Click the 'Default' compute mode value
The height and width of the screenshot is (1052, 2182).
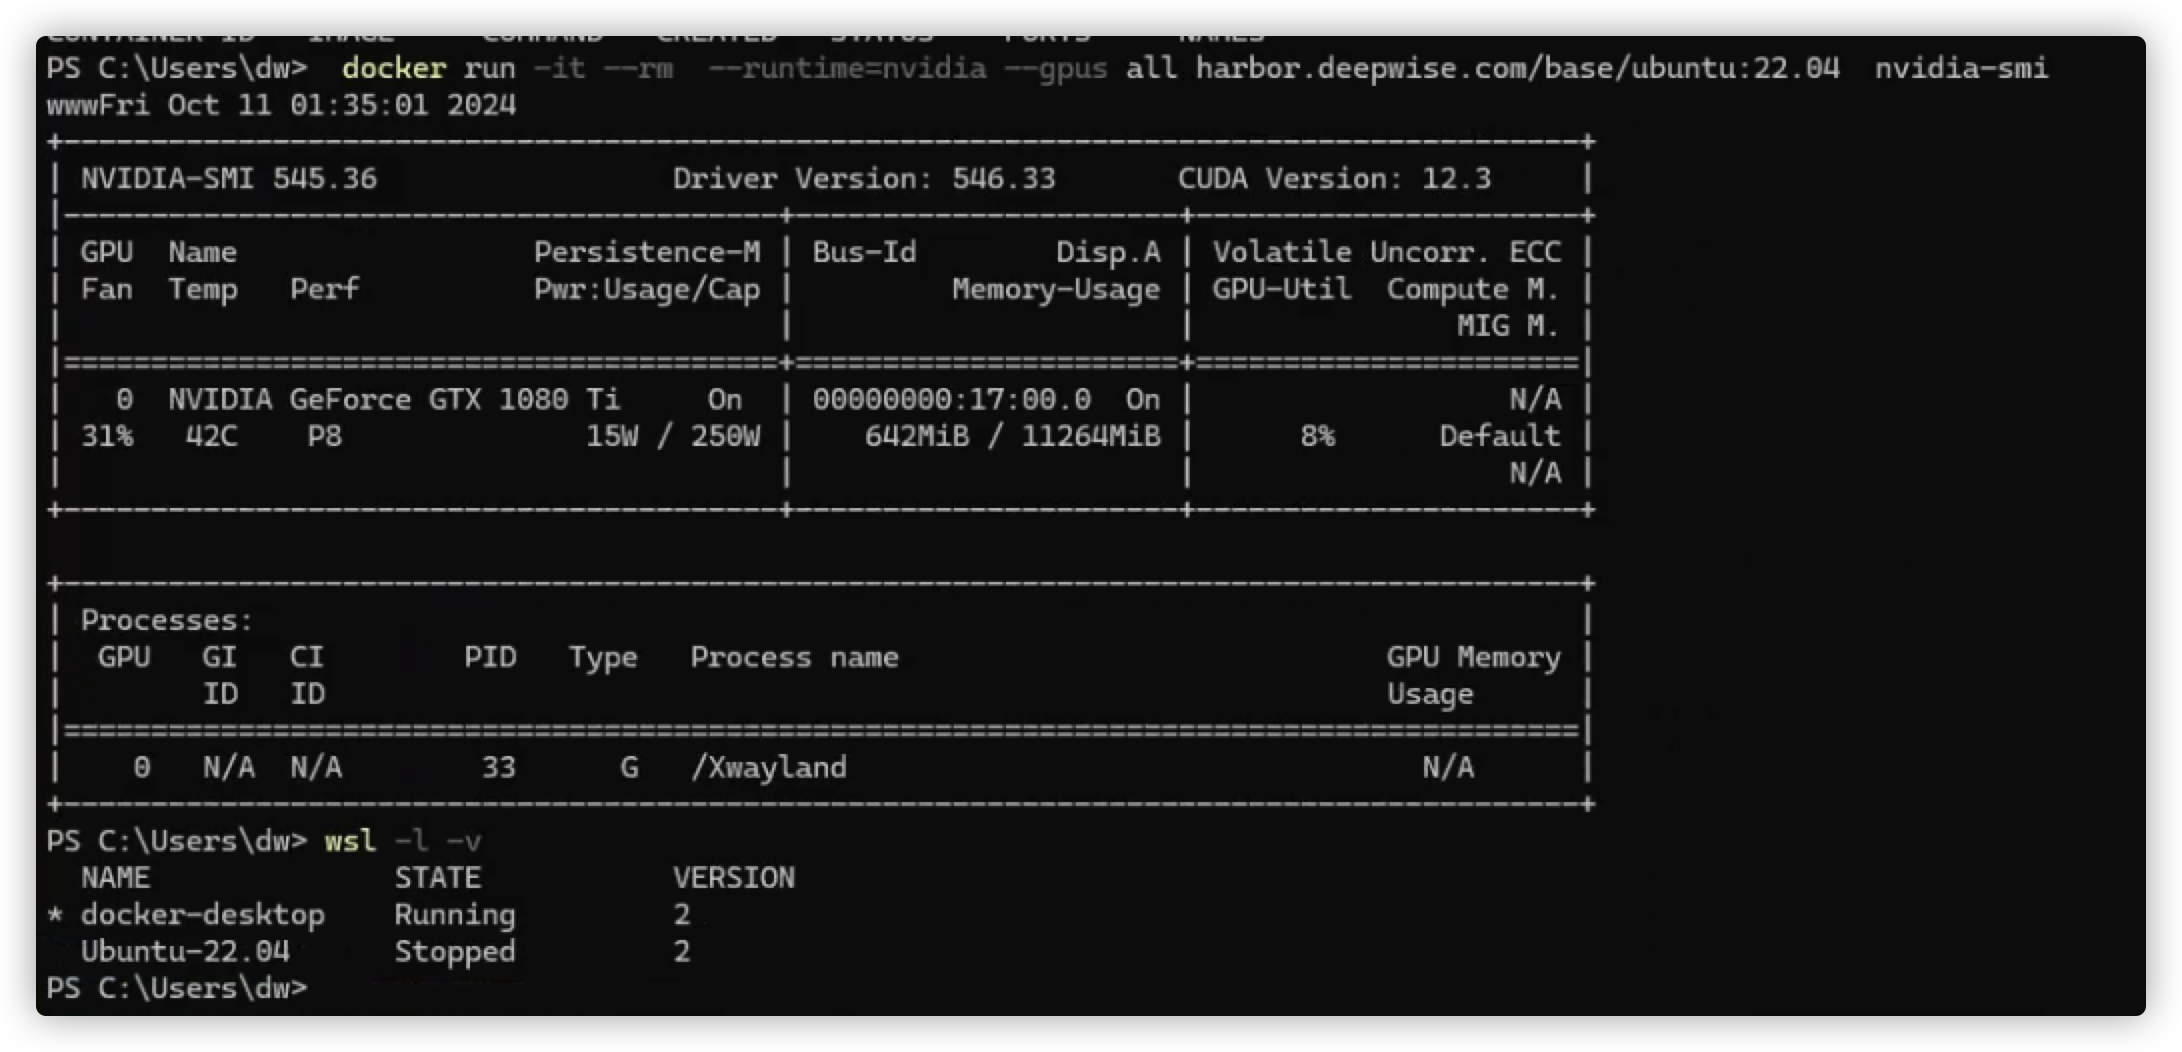click(x=1500, y=437)
